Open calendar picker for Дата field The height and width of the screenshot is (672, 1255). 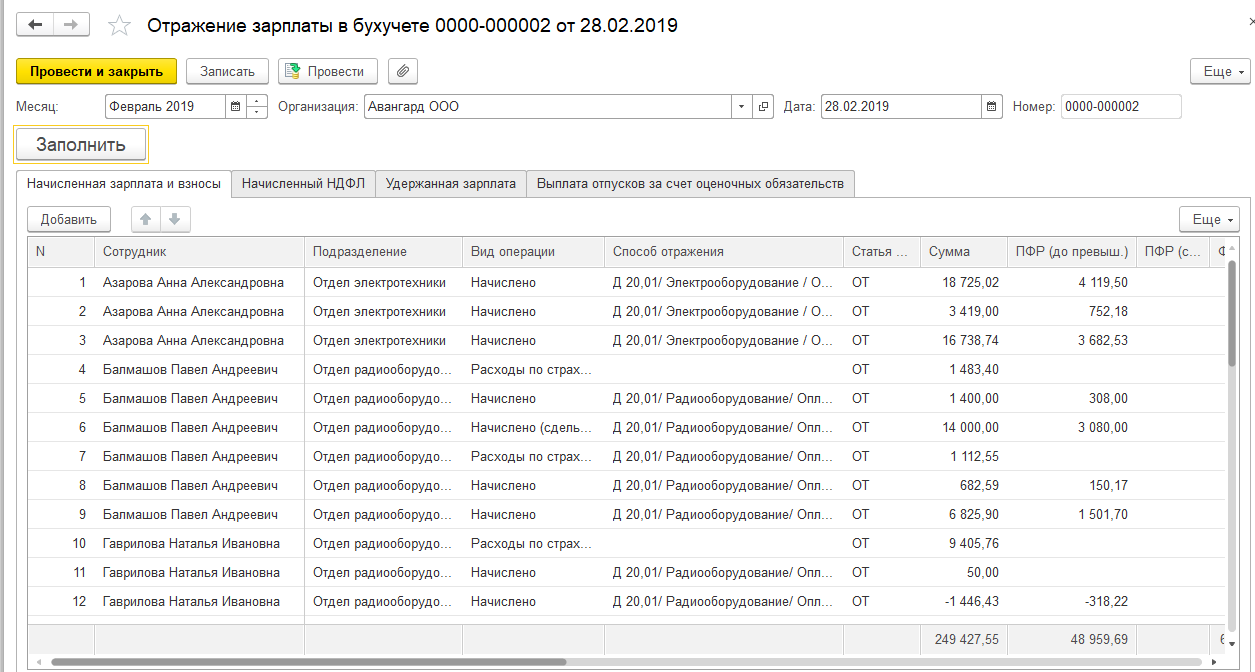(x=991, y=106)
